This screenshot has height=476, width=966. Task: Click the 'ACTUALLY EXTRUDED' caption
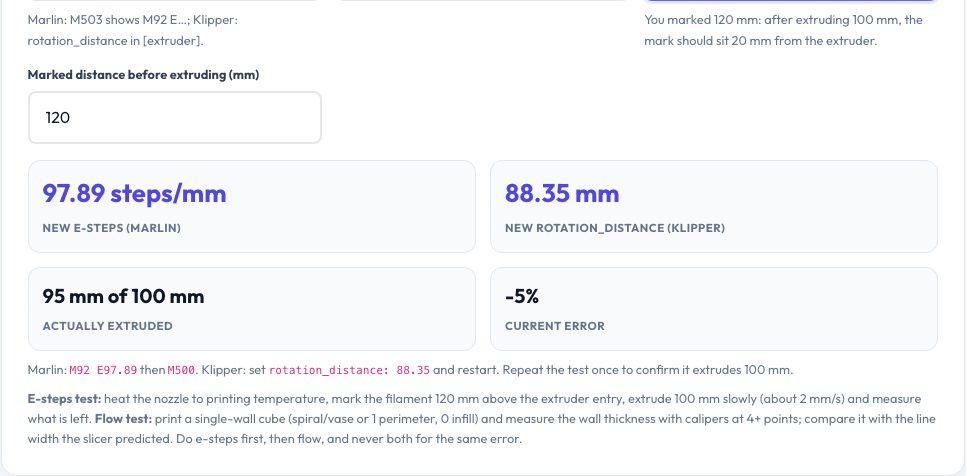pos(107,326)
